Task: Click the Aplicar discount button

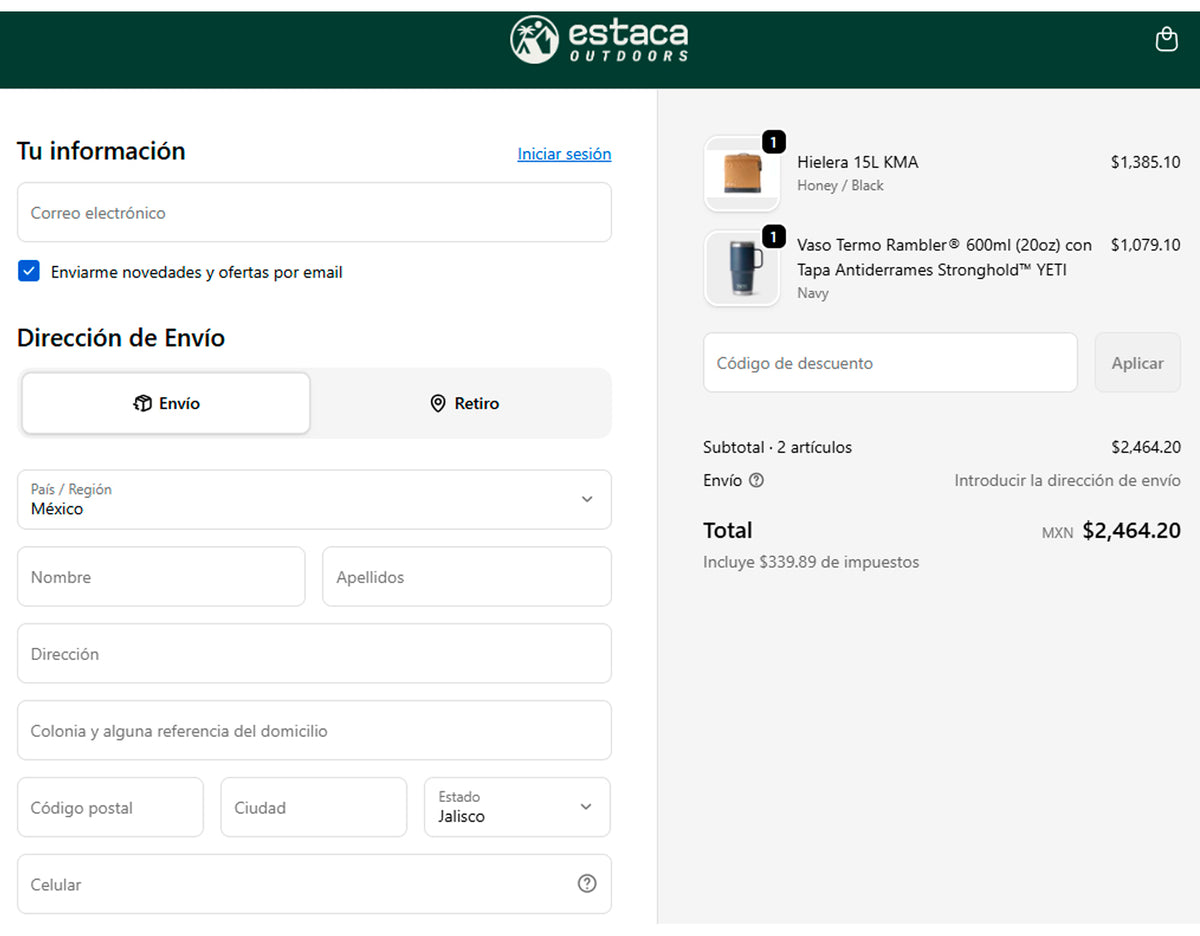Action: coord(1138,363)
